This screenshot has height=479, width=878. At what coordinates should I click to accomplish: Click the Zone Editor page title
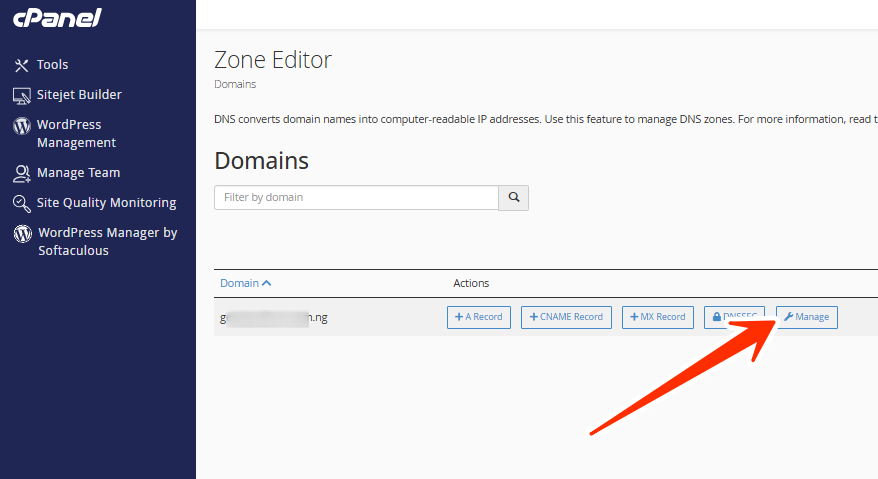pyautogui.click(x=273, y=60)
